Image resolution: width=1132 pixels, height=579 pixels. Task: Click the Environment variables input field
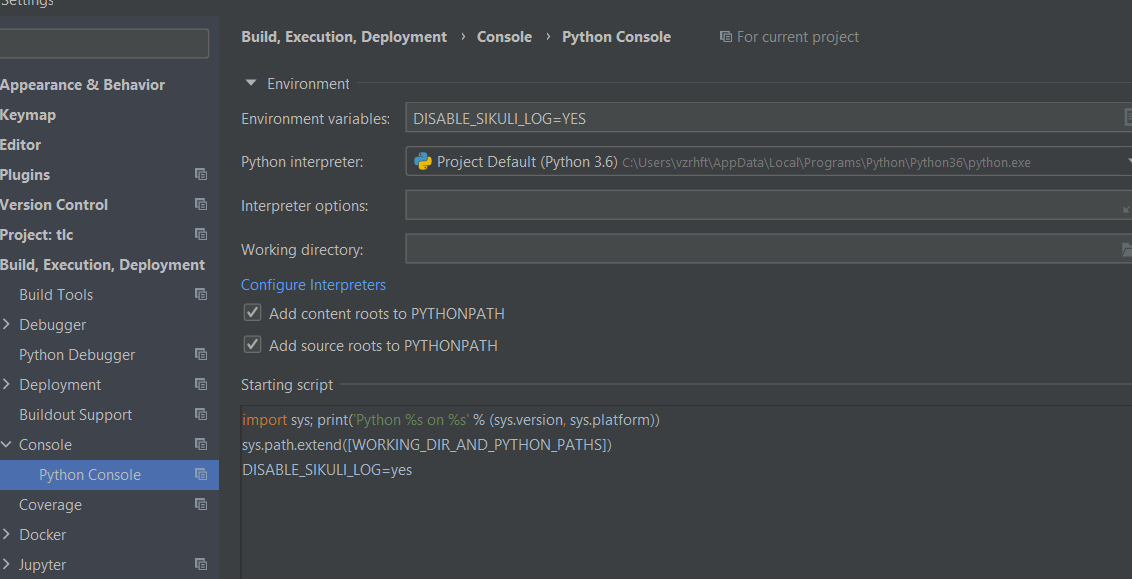coord(760,119)
